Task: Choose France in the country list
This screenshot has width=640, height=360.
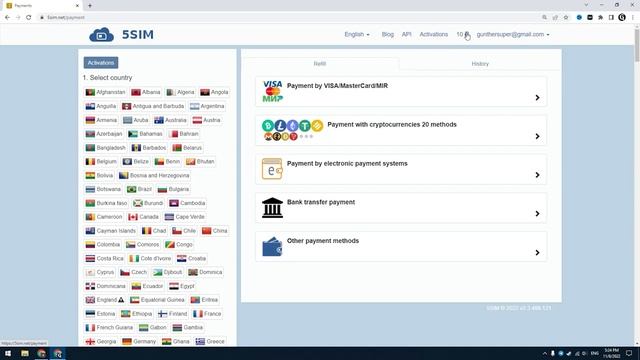Action: (207, 314)
